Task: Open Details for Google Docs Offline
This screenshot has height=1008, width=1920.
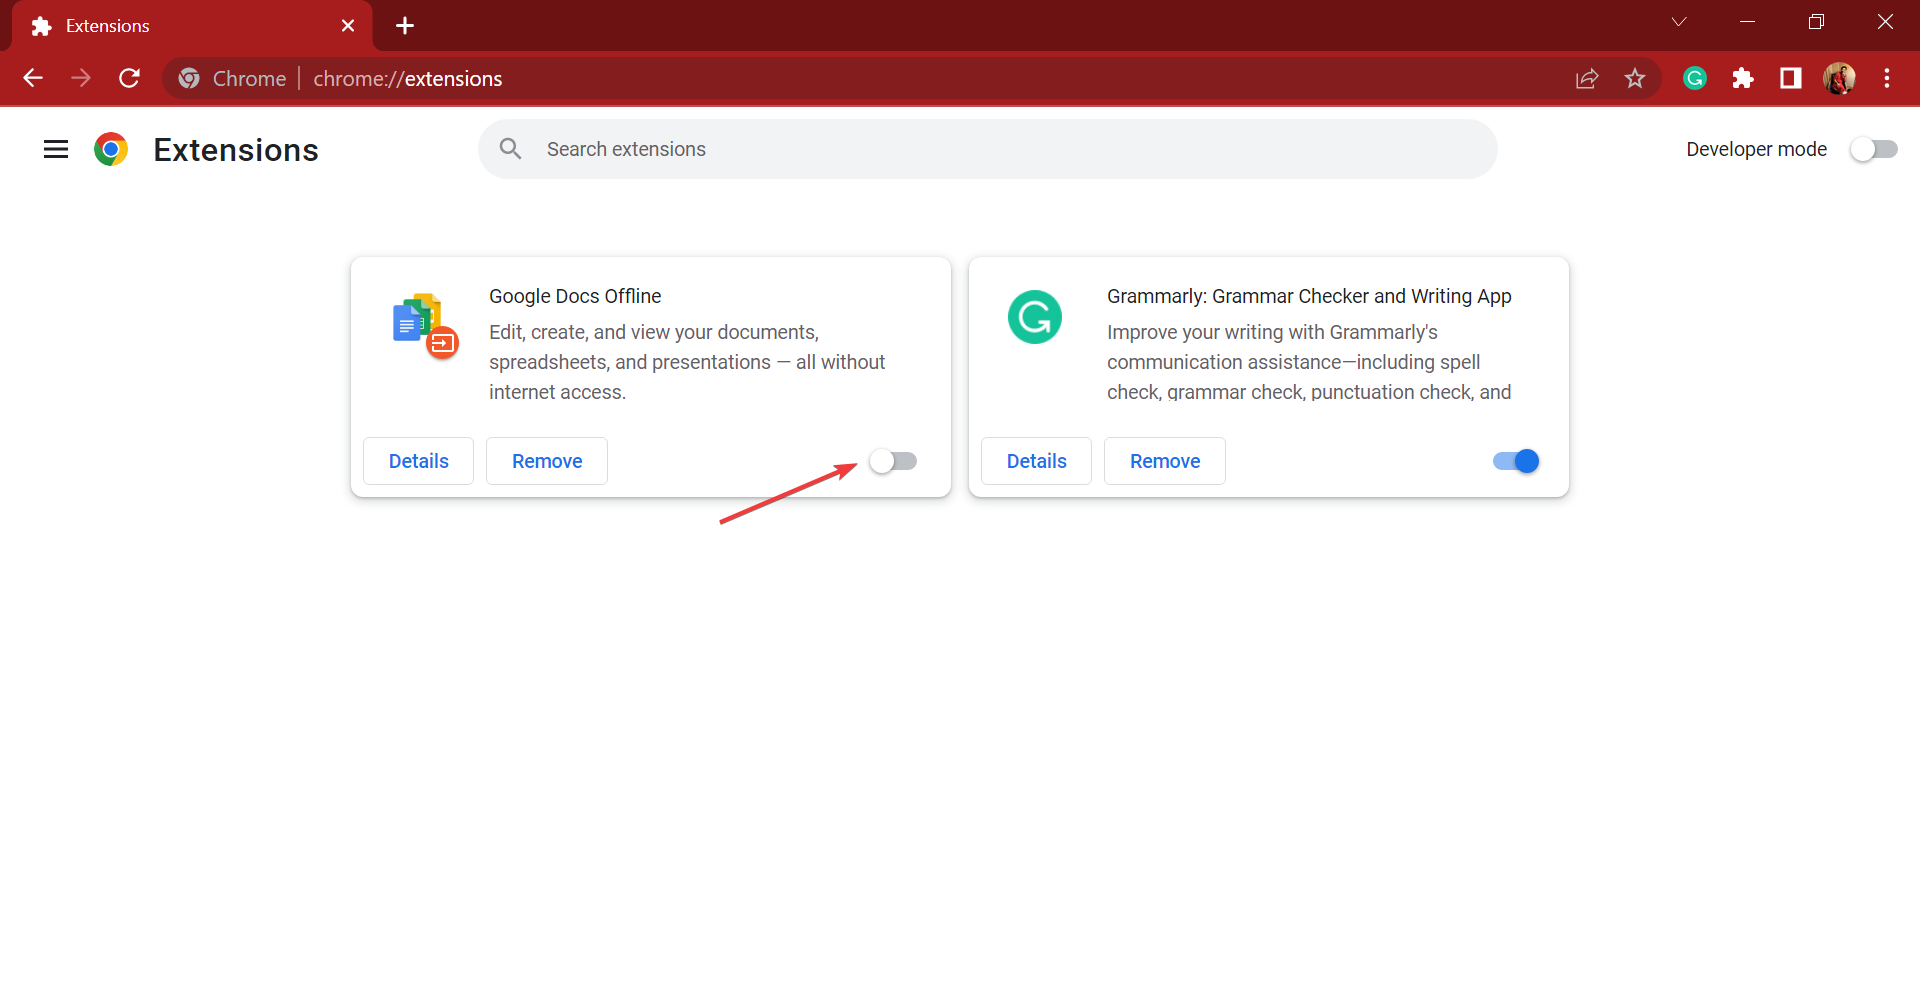Action: (418, 461)
